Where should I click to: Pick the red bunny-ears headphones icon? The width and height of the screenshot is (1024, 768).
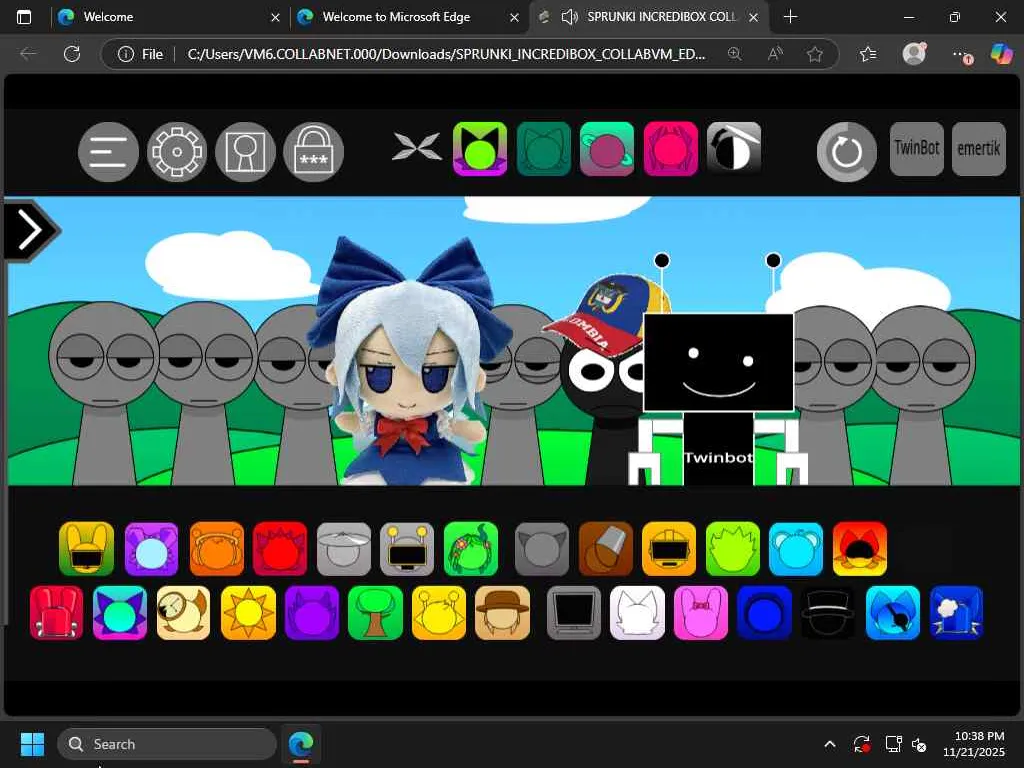(x=57, y=613)
